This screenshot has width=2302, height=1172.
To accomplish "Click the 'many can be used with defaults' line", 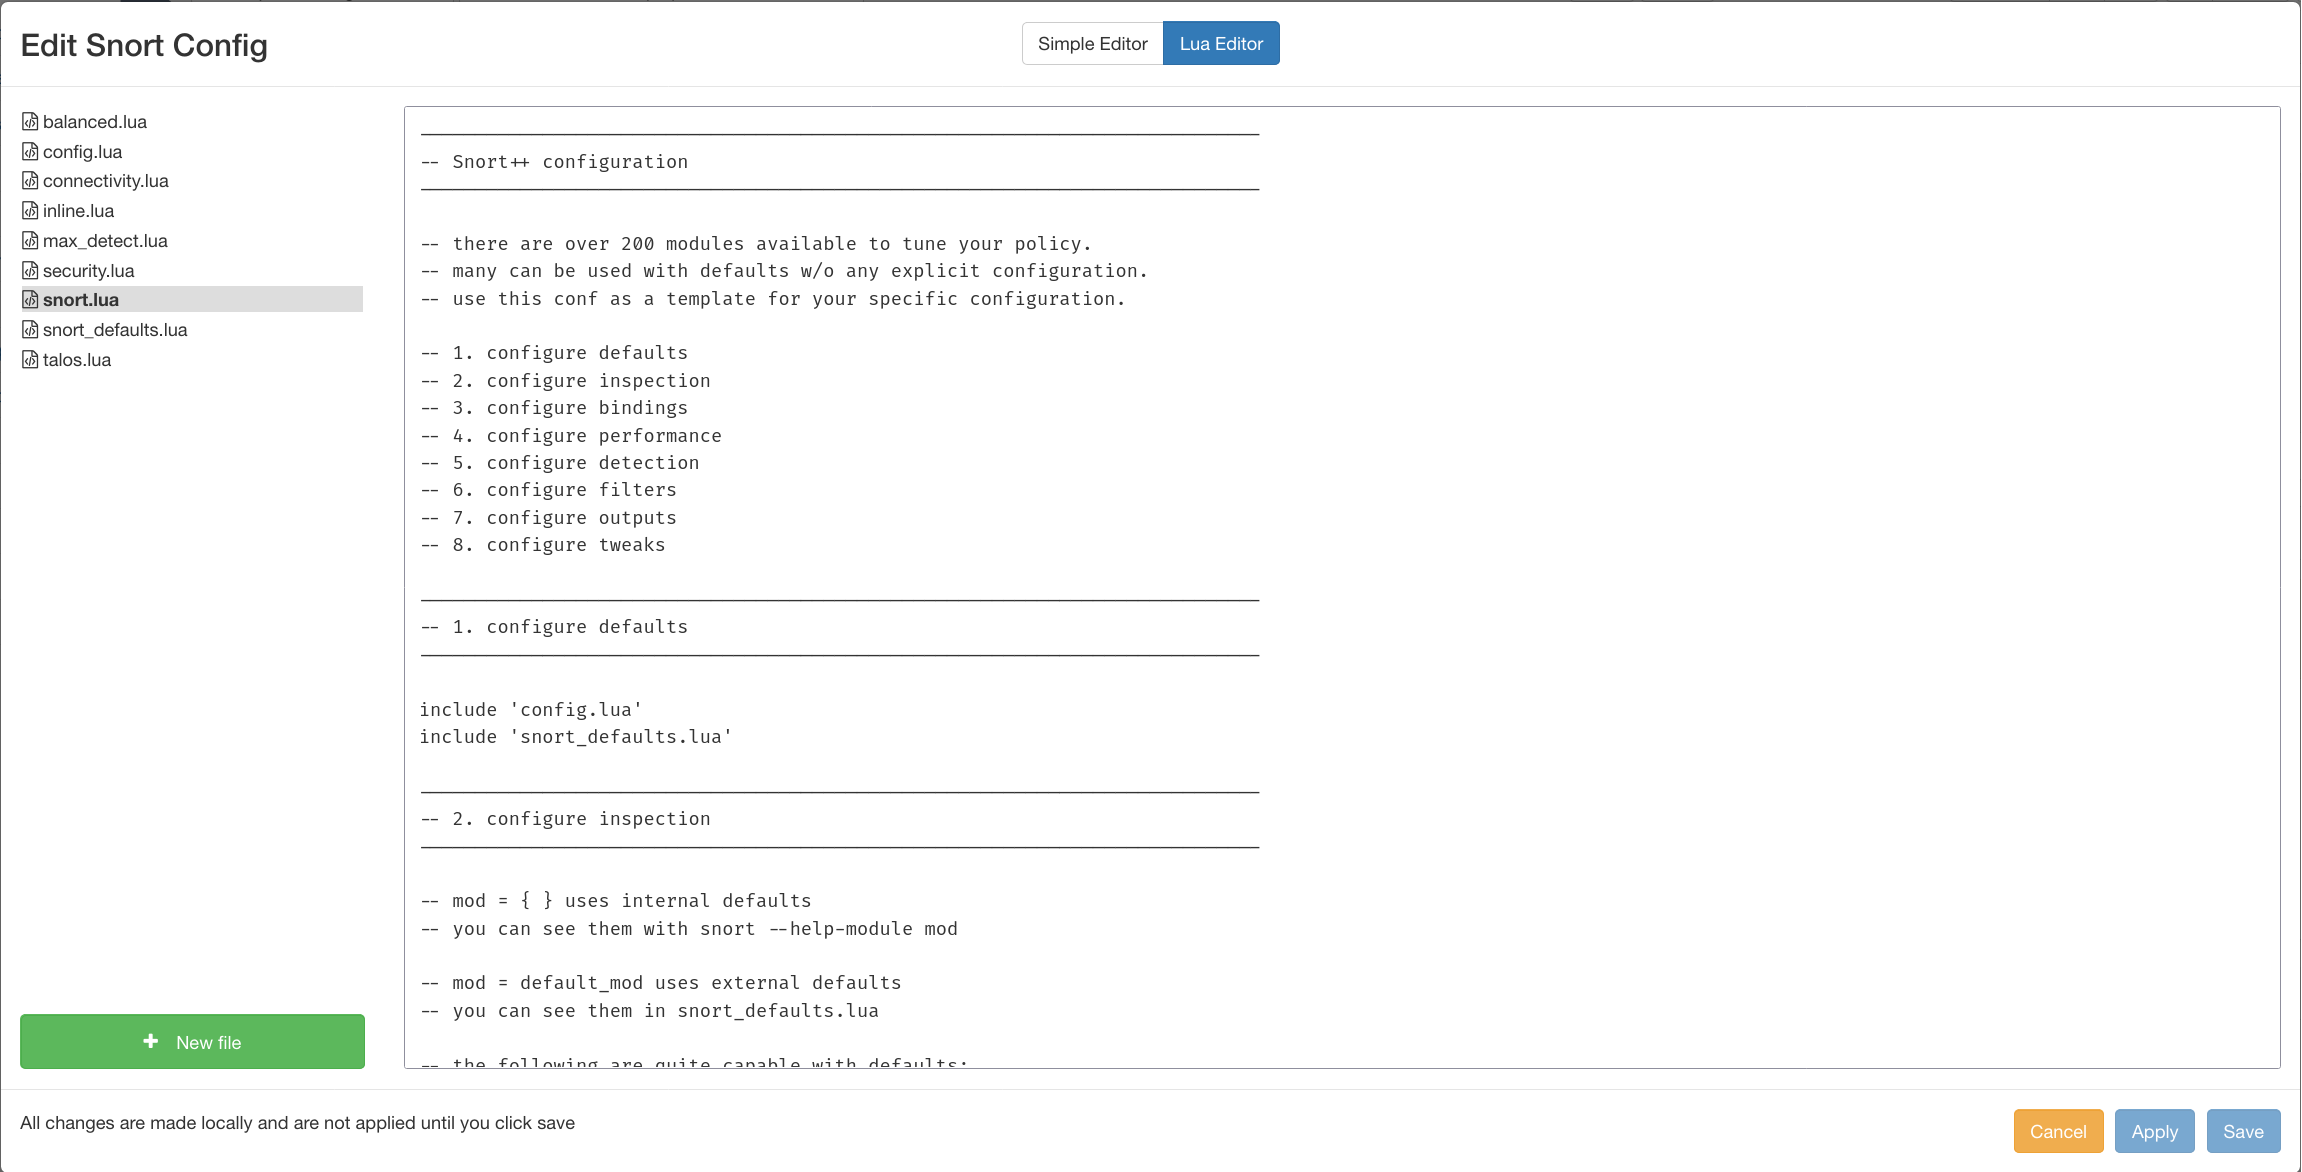I will (x=784, y=271).
